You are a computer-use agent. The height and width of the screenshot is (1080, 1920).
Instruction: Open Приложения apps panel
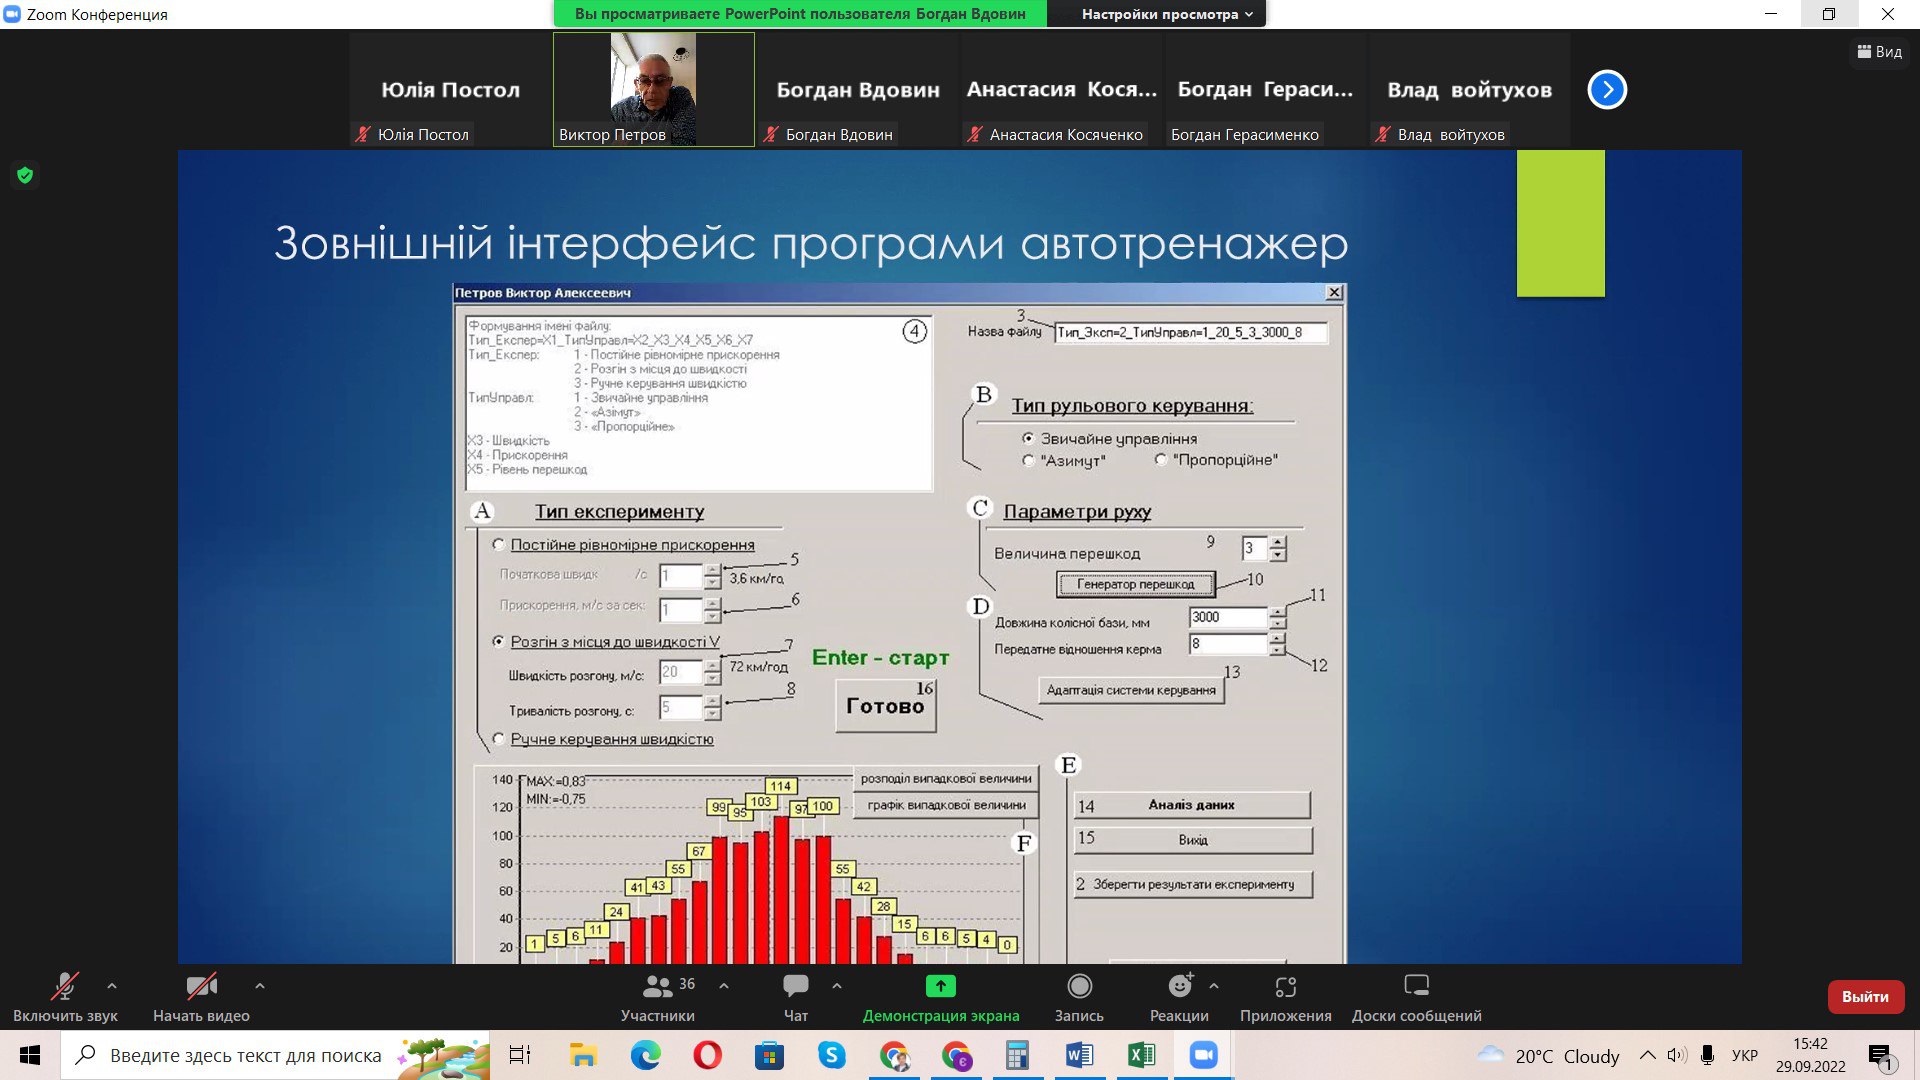(1285, 988)
